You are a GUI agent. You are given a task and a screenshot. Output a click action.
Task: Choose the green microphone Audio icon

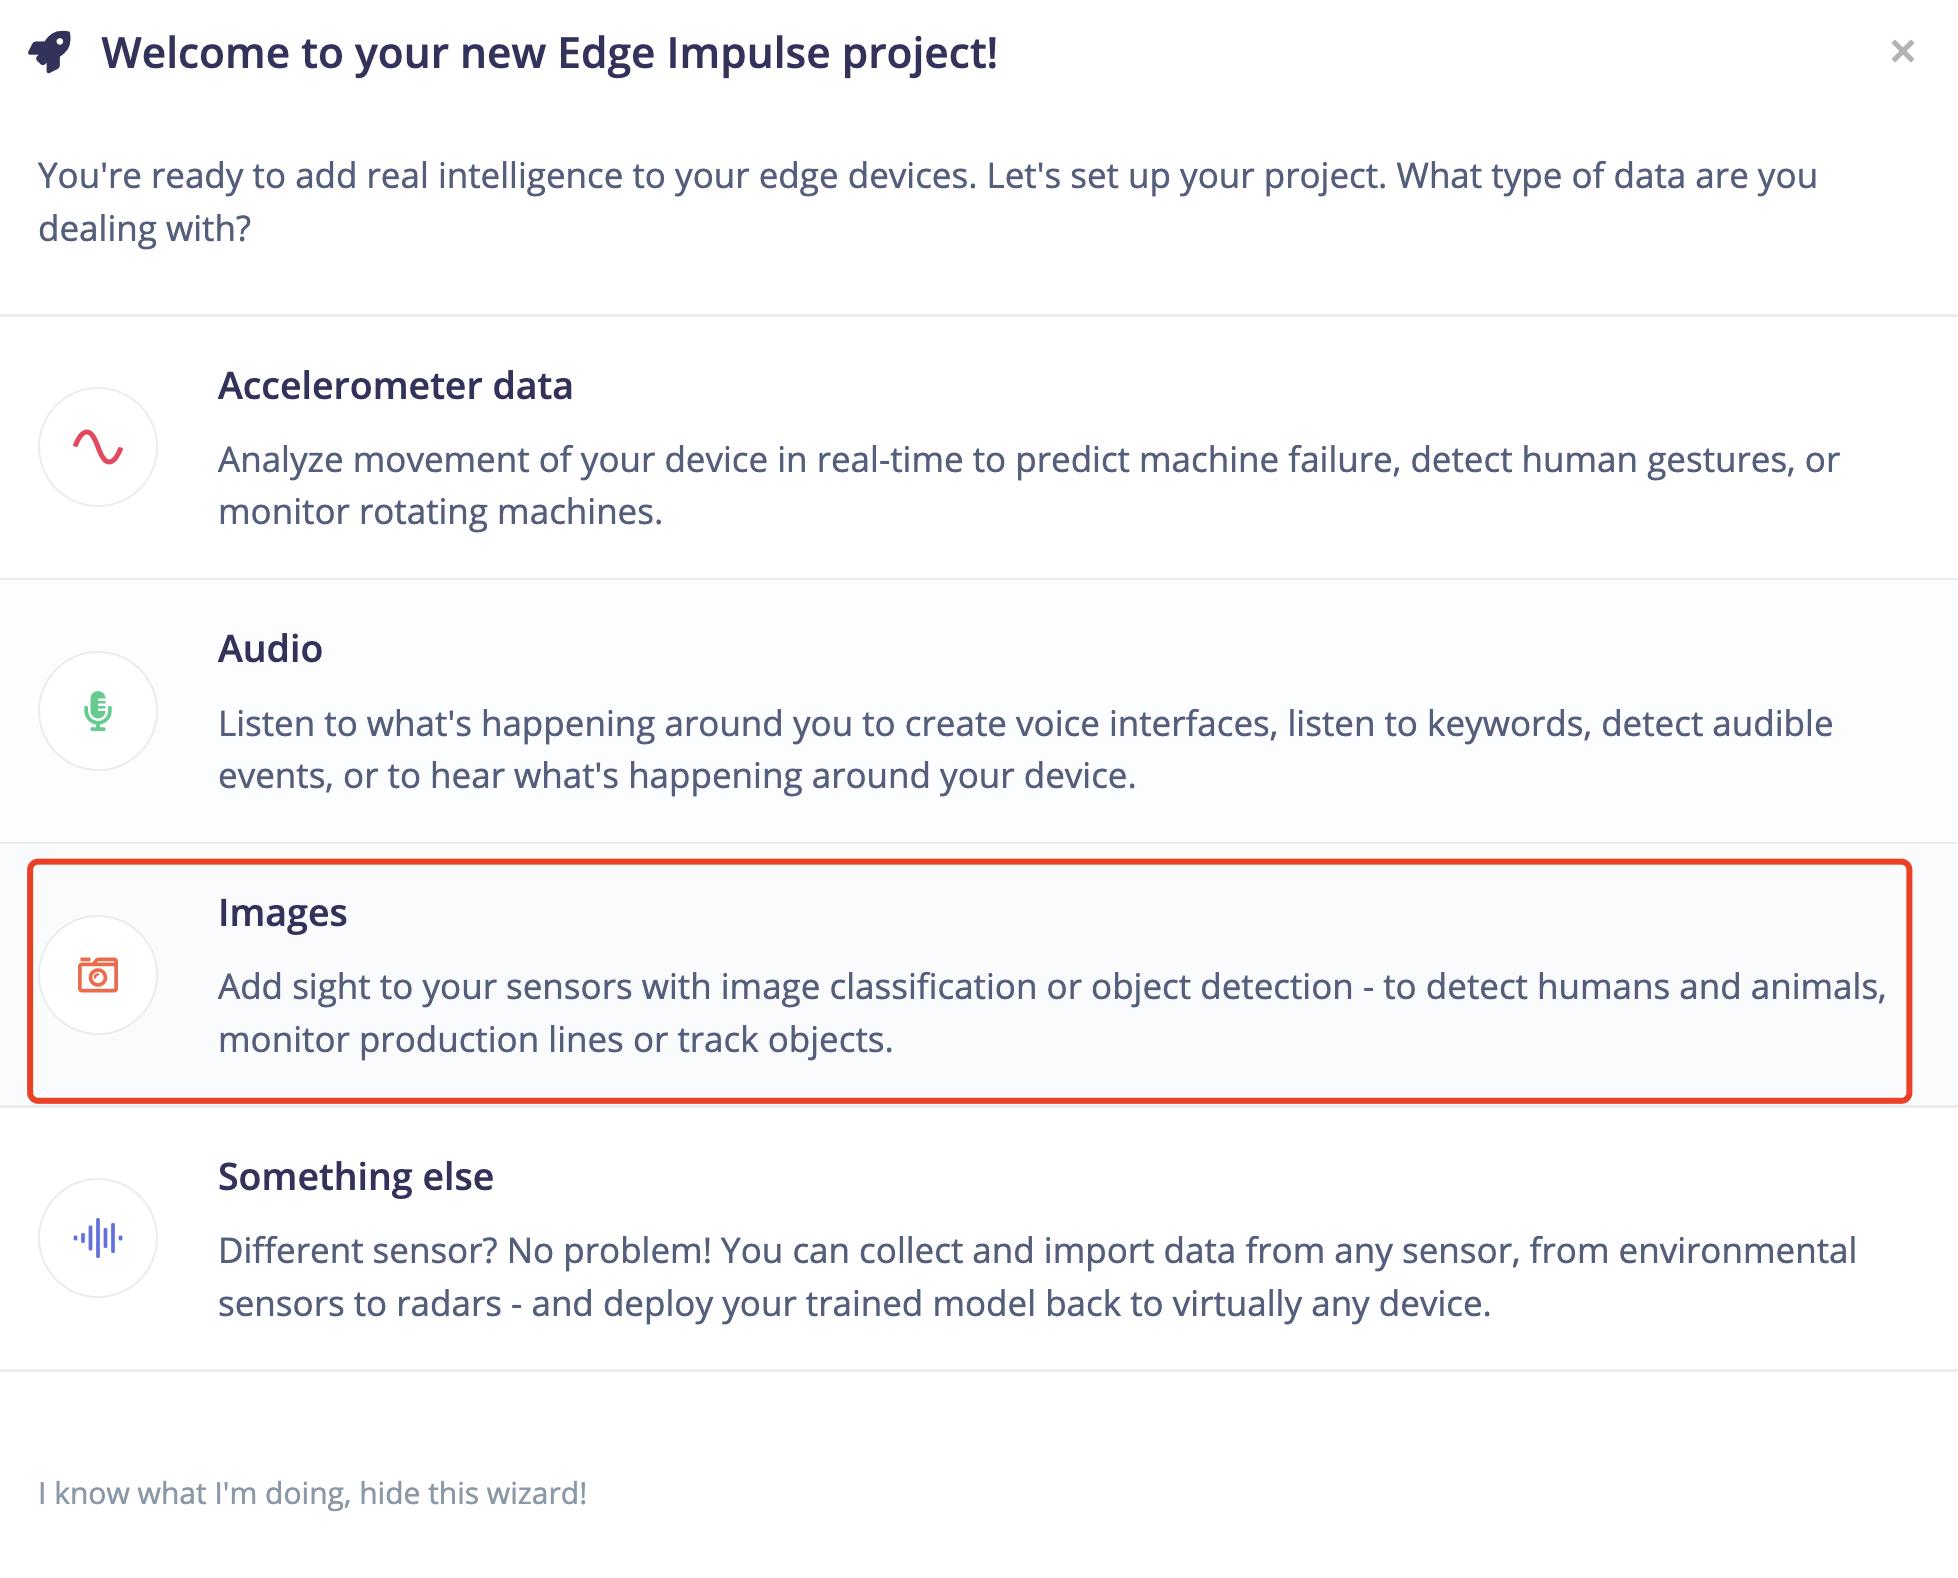pyautogui.click(x=98, y=711)
